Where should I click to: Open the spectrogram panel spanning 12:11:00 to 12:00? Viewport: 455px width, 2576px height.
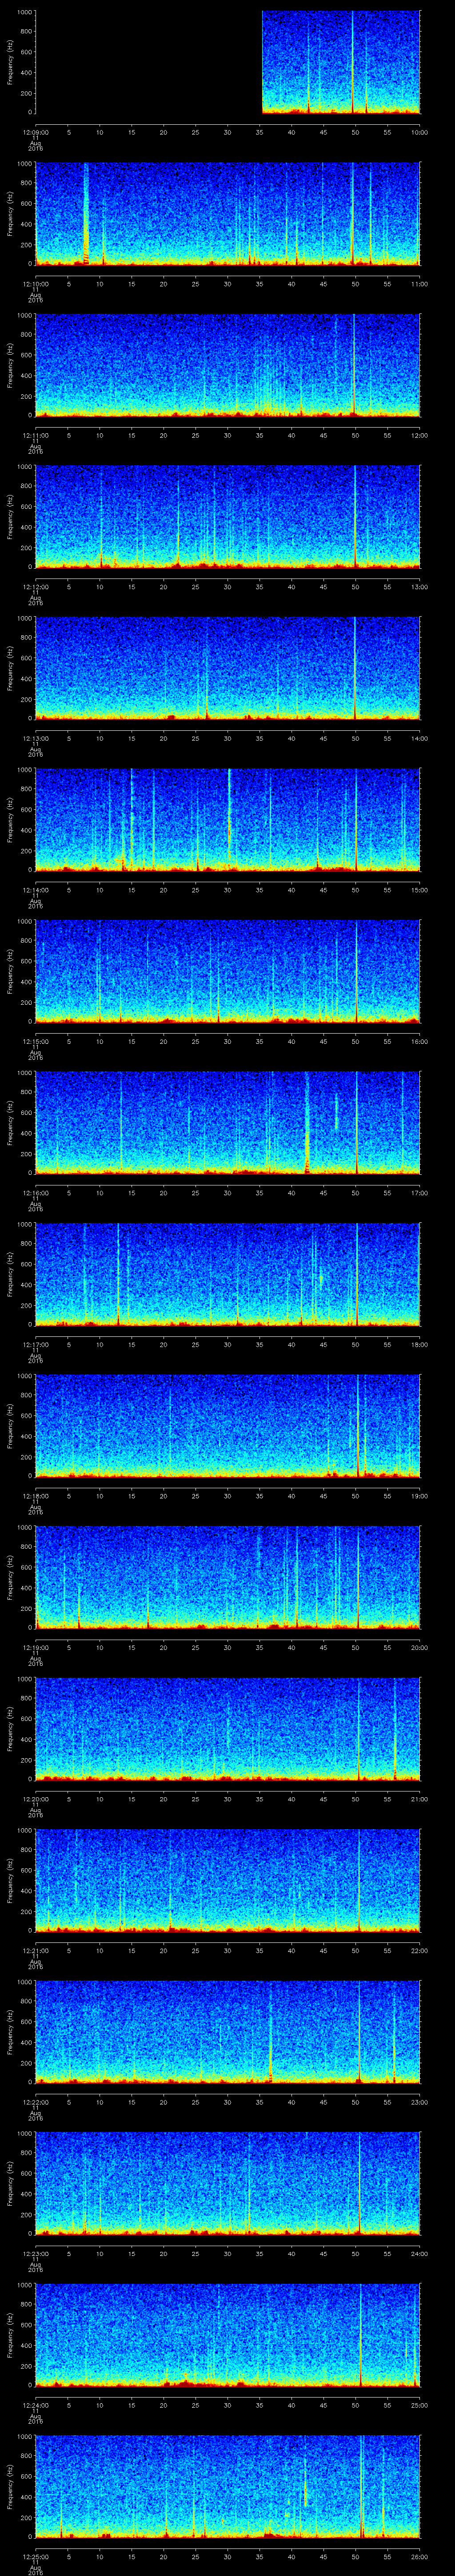coord(227,365)
